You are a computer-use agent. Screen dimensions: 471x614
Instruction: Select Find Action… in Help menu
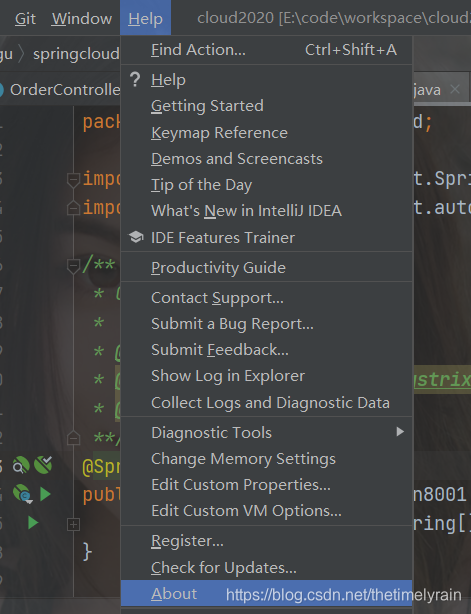click(266, 50)
